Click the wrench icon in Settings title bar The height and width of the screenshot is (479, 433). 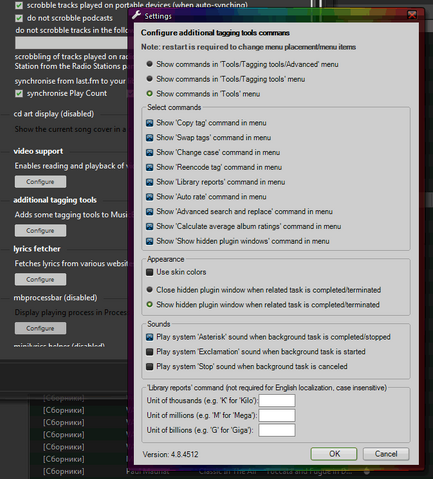click(136, 15)
